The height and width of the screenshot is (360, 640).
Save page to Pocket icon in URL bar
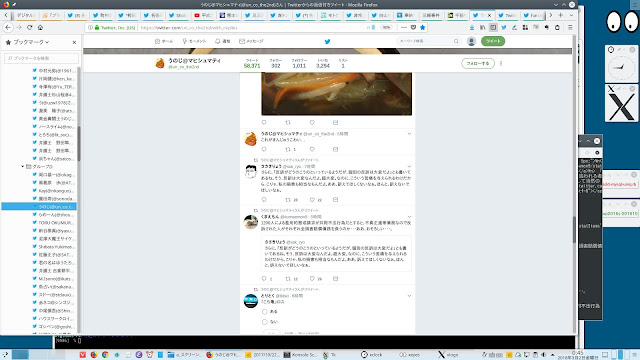(413, 27)
